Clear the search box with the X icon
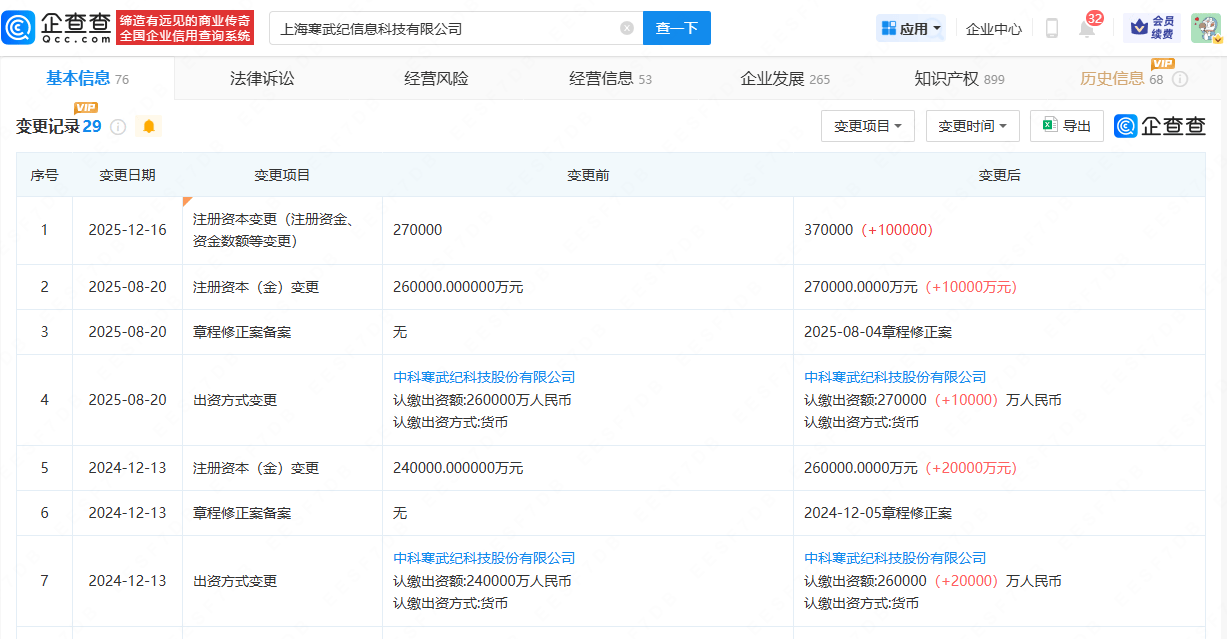The width and height of the screenshot is (1227, 639). [x=627, y=28]
